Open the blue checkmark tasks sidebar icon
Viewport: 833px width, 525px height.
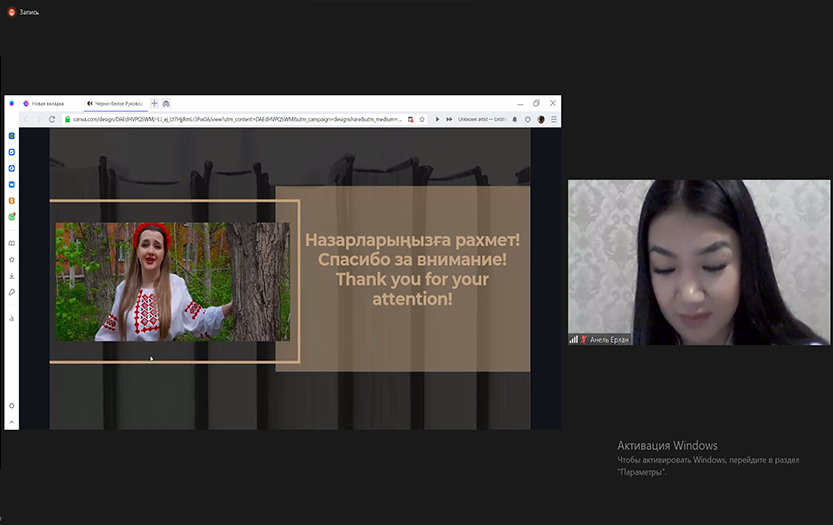[x=12, y=152]
